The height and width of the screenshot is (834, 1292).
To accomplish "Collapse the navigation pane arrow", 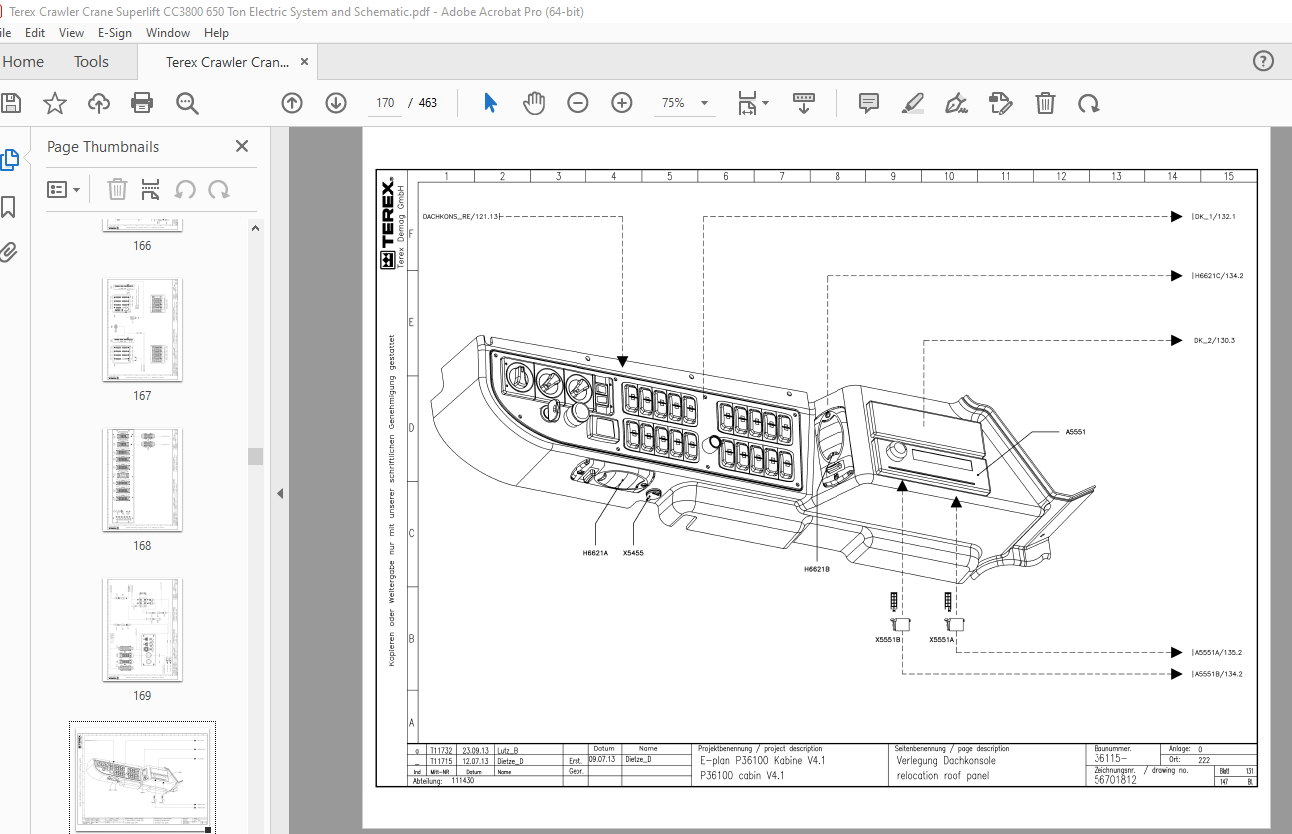I will (x=280, y=493).
